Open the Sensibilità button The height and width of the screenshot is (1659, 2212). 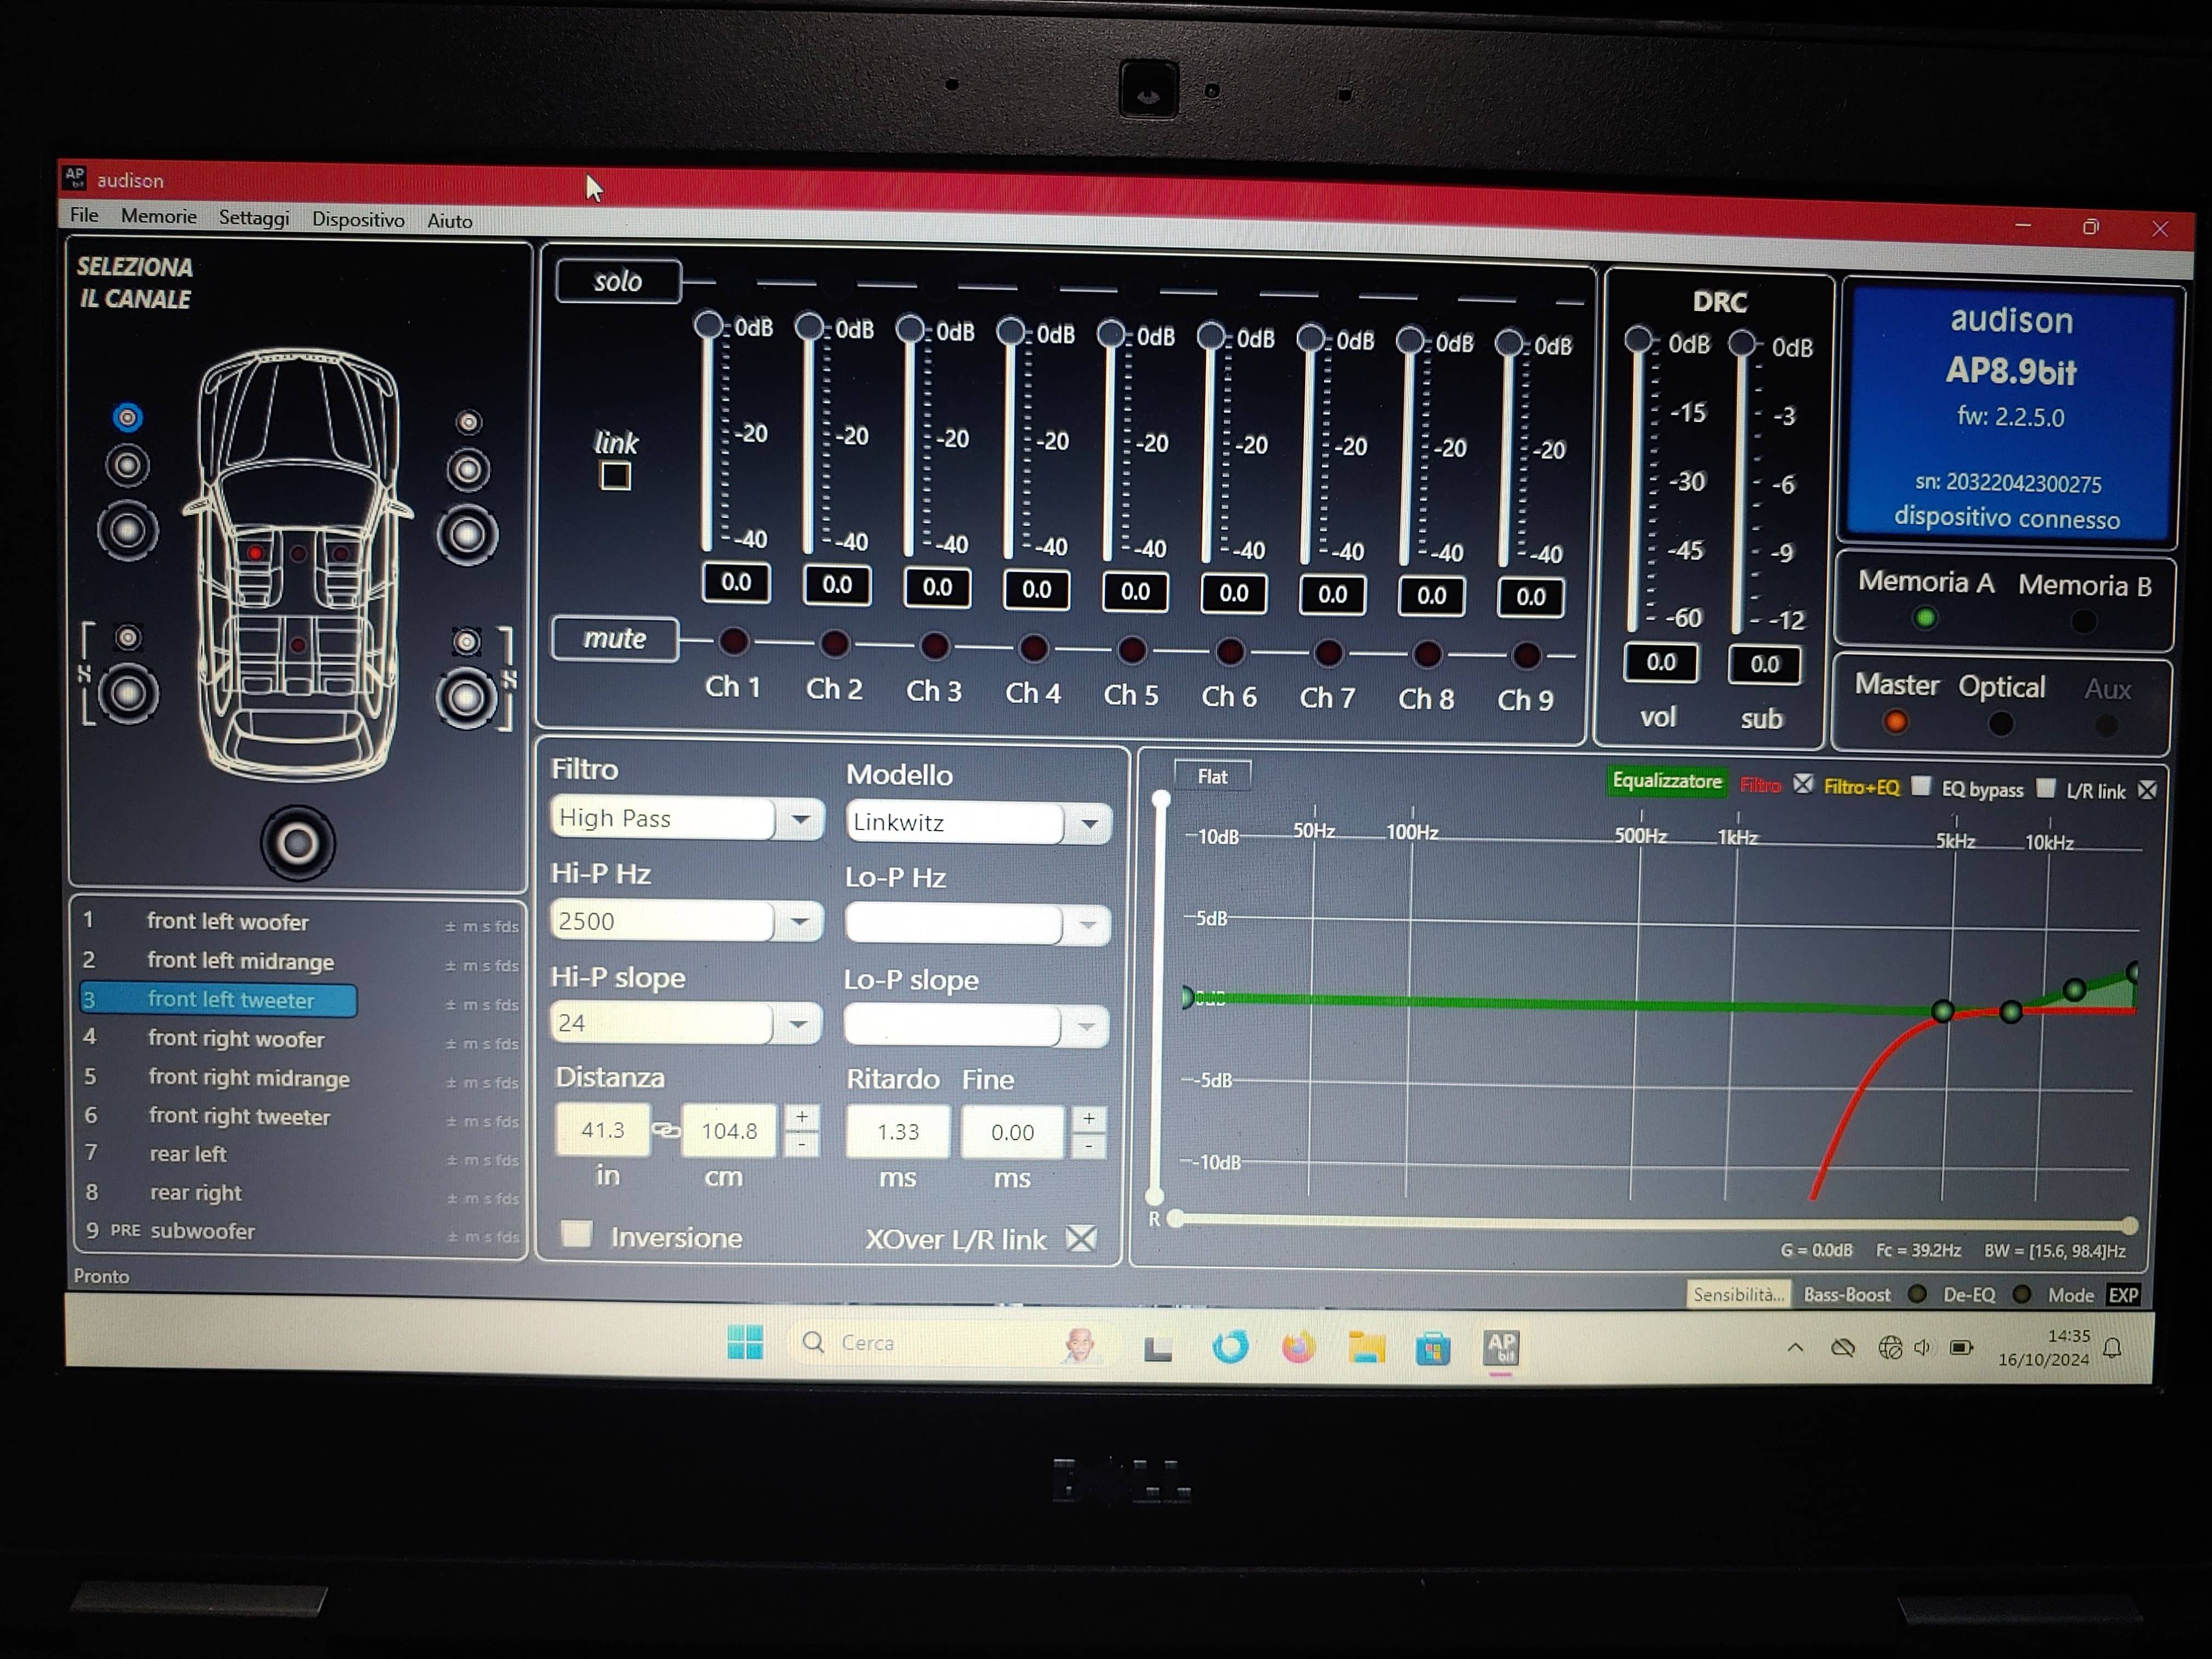pos(1738,1294)
